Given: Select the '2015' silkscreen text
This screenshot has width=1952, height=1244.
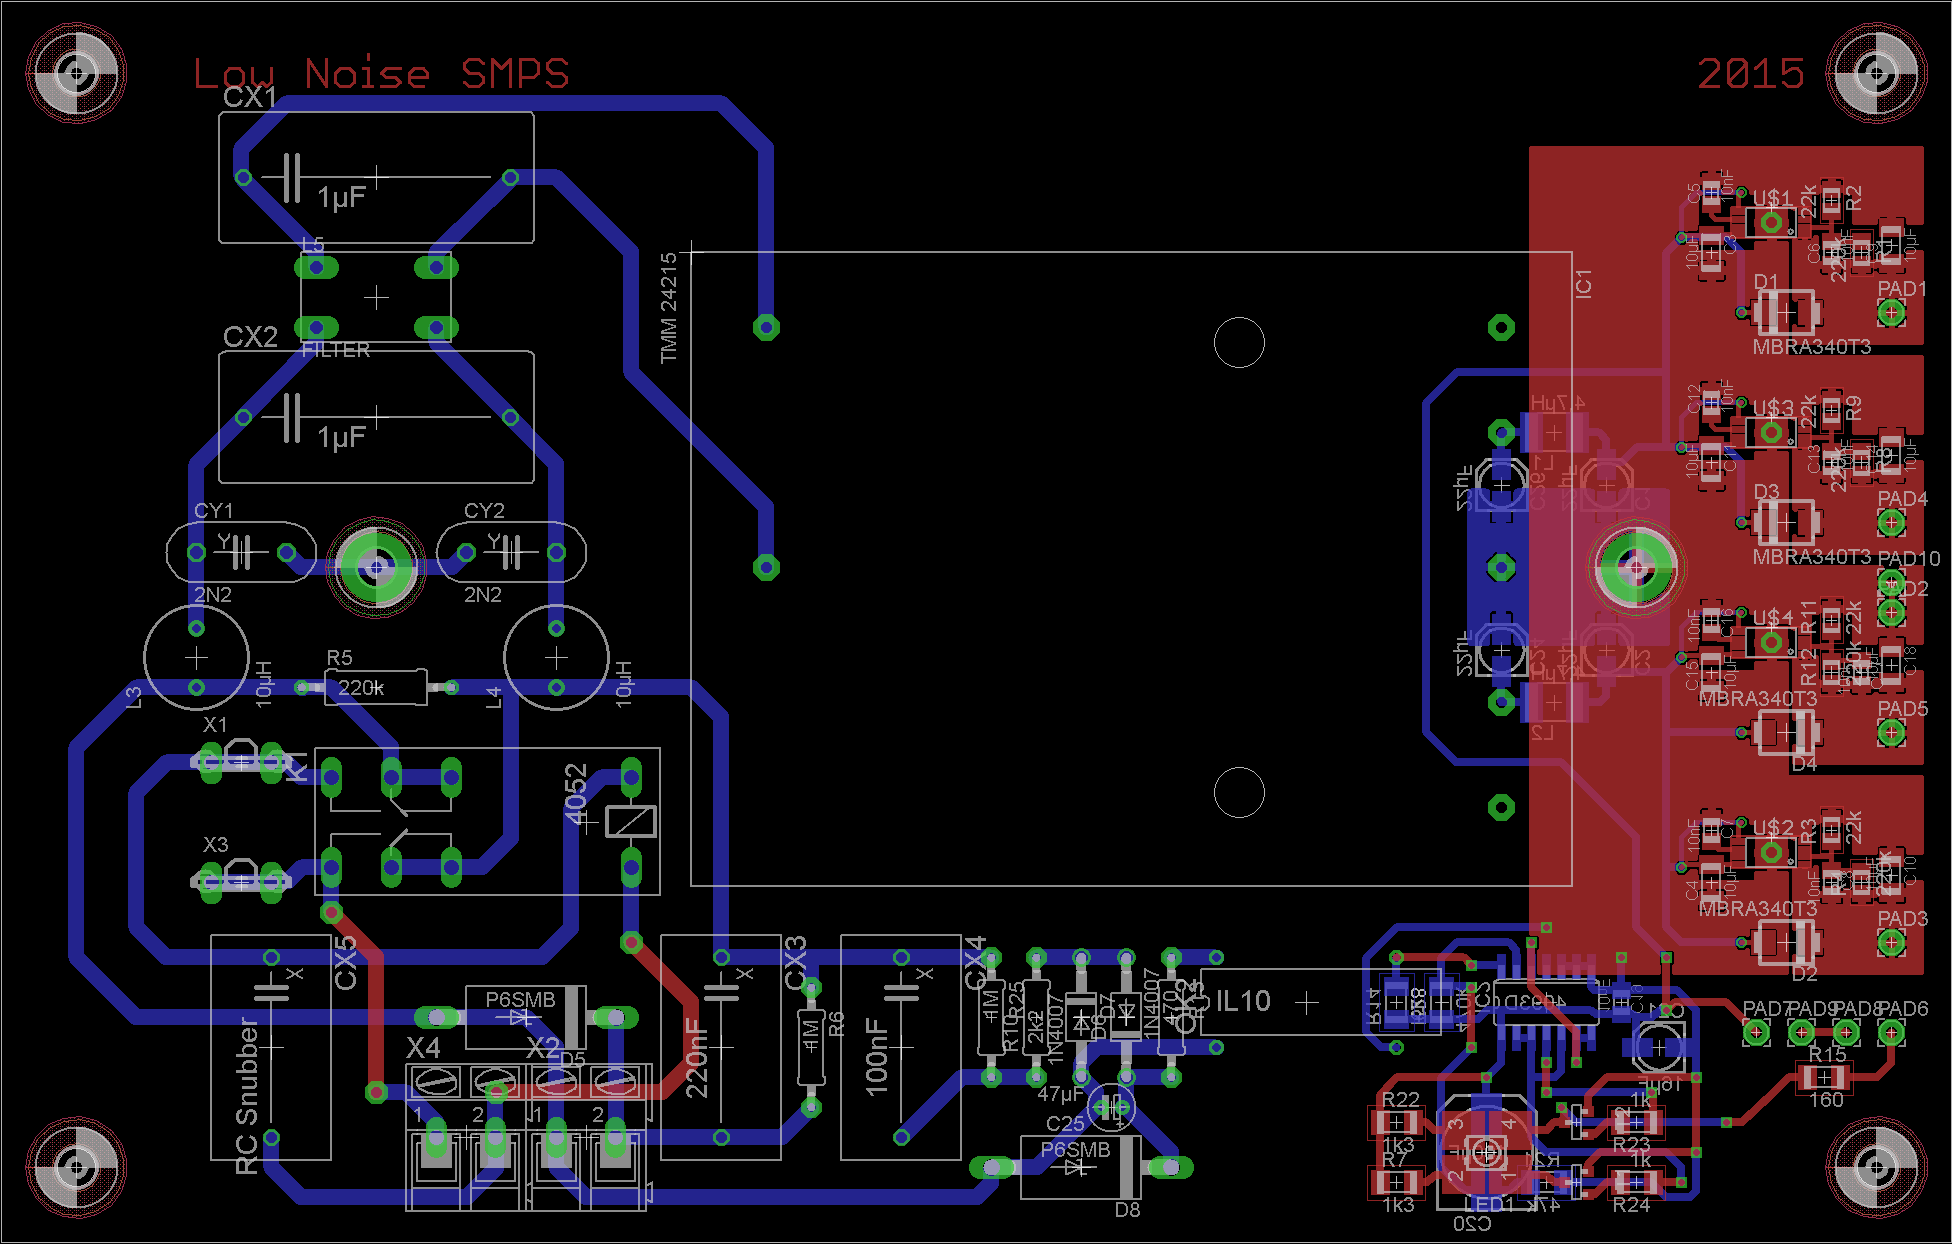Looking at the screenshot, I should (1751, 74).
